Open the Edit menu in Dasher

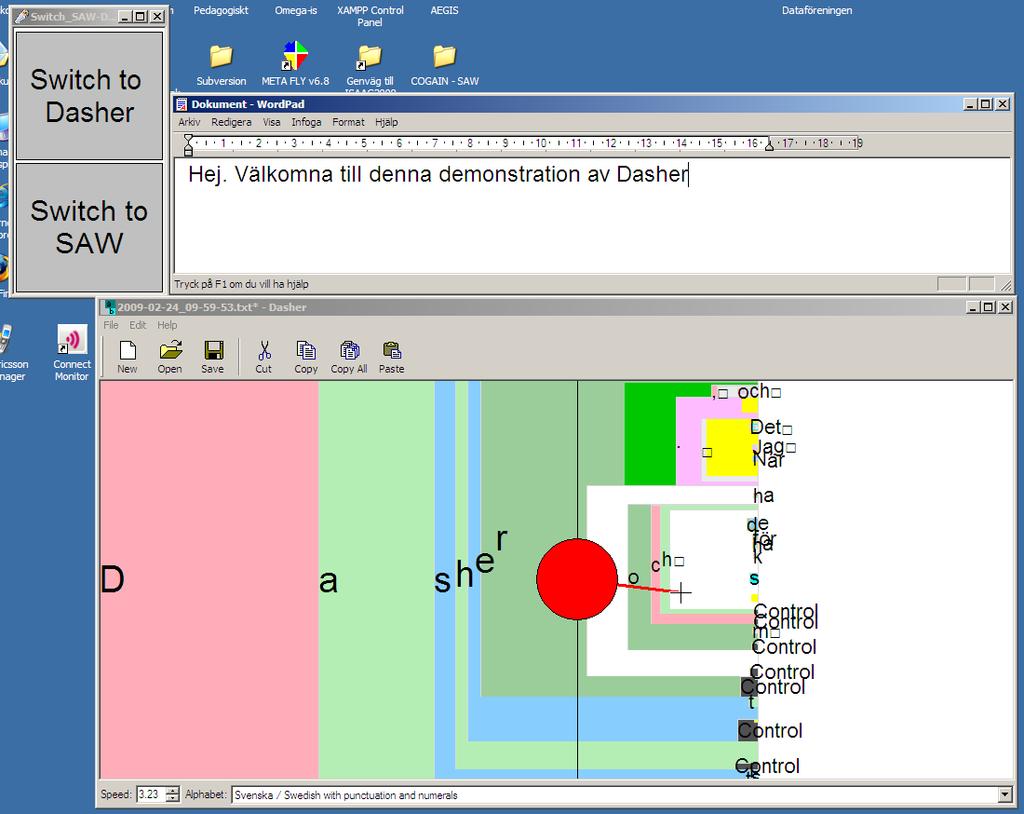click(x=137, y=325)
